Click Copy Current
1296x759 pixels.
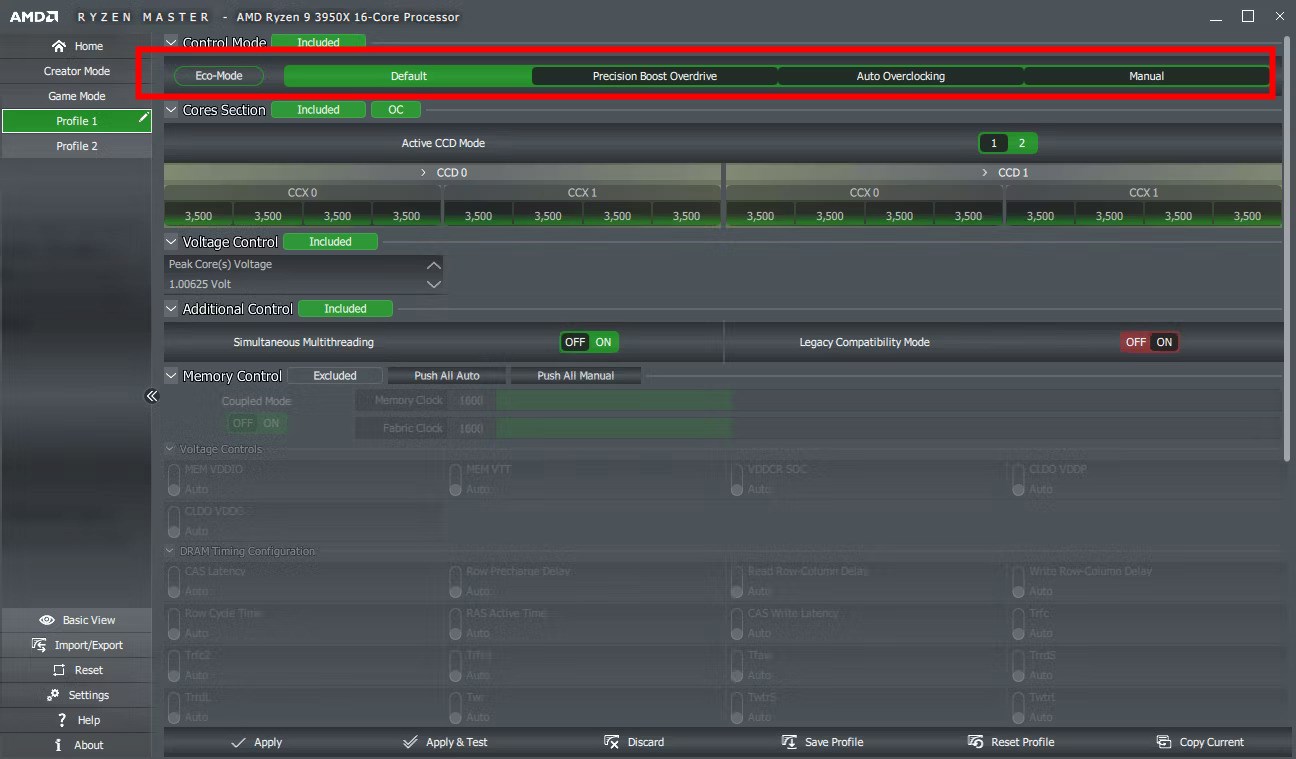[1200, 742]
